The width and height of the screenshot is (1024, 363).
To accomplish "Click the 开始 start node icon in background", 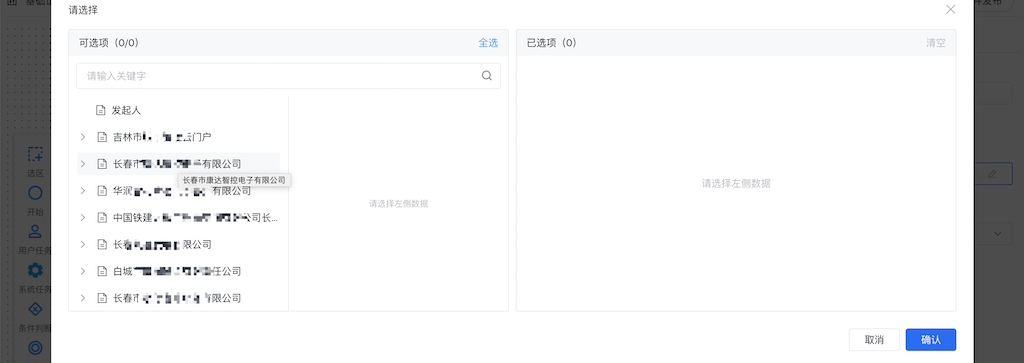I will click(35, 193).
